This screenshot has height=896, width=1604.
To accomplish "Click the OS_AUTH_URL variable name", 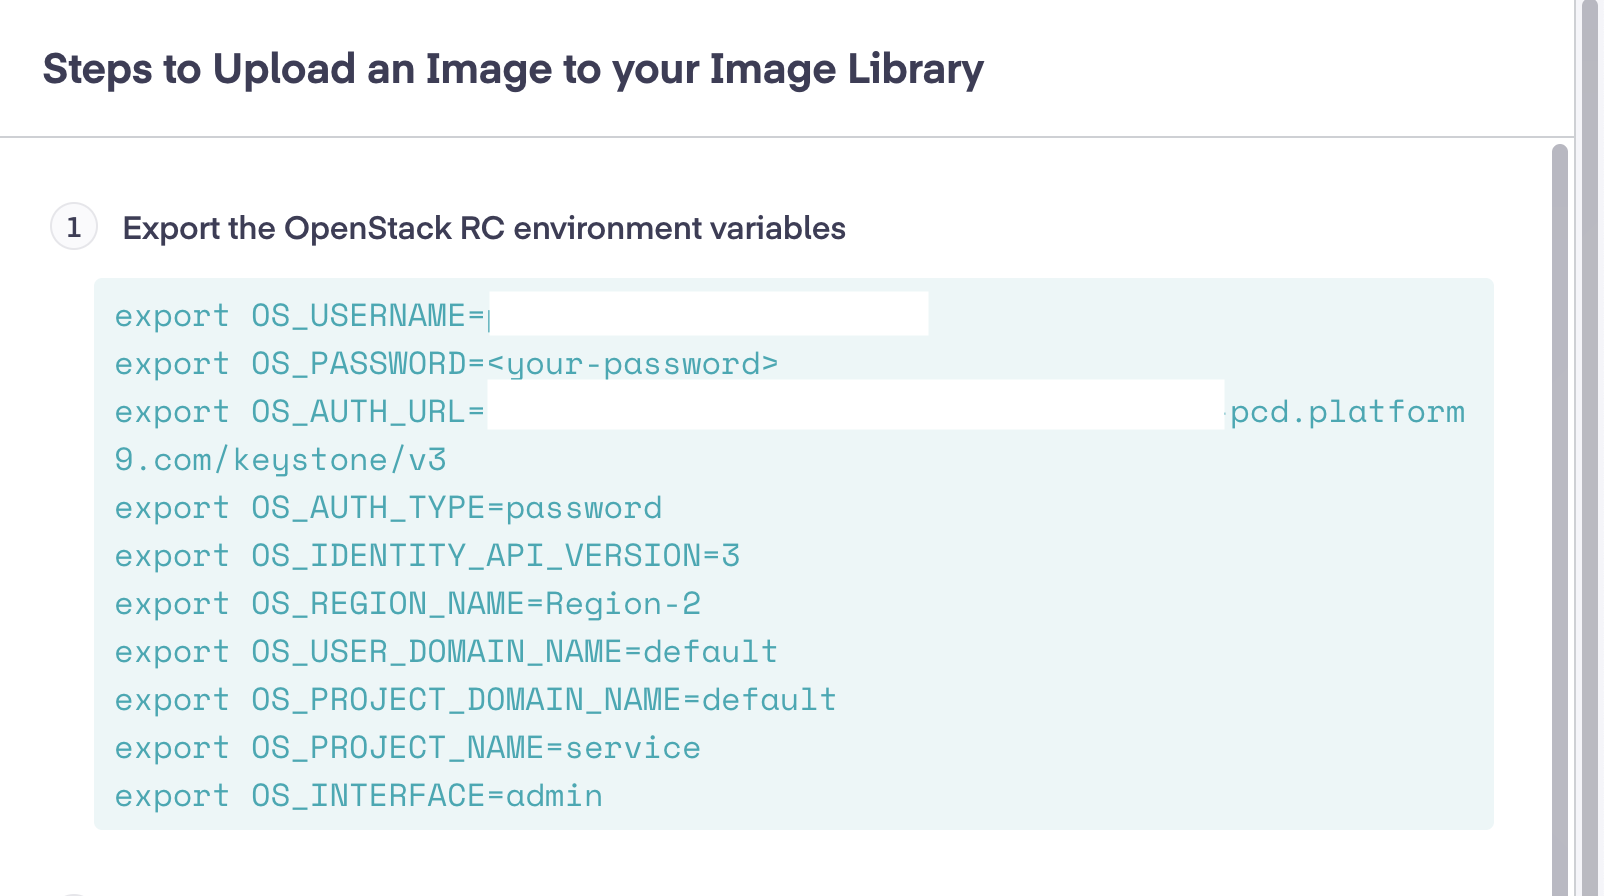I will pos(358,412).
